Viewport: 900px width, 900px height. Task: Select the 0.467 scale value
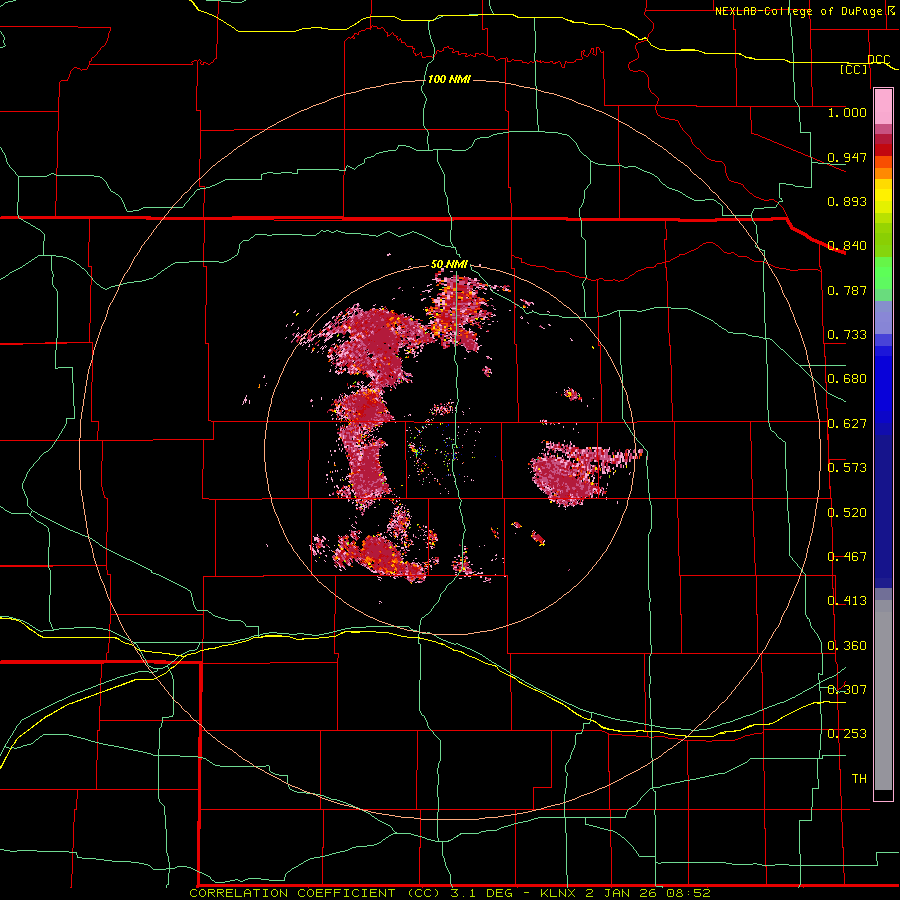click(x=847, y=557)
